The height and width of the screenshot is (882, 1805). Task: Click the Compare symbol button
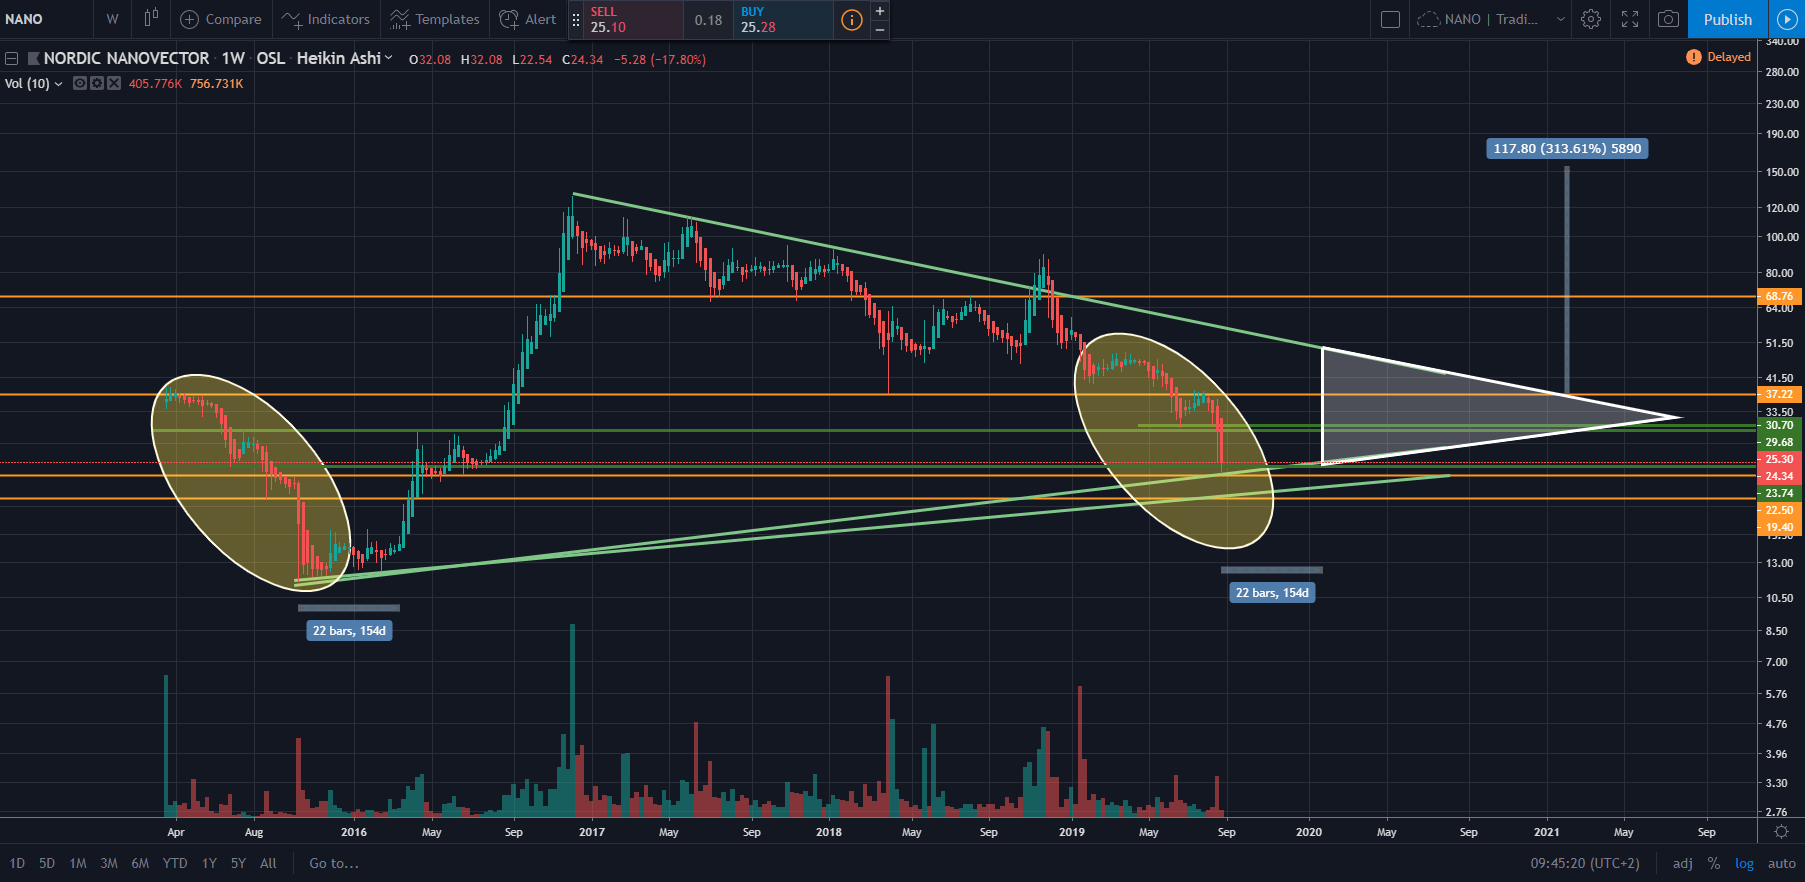(x=220, y=19)
